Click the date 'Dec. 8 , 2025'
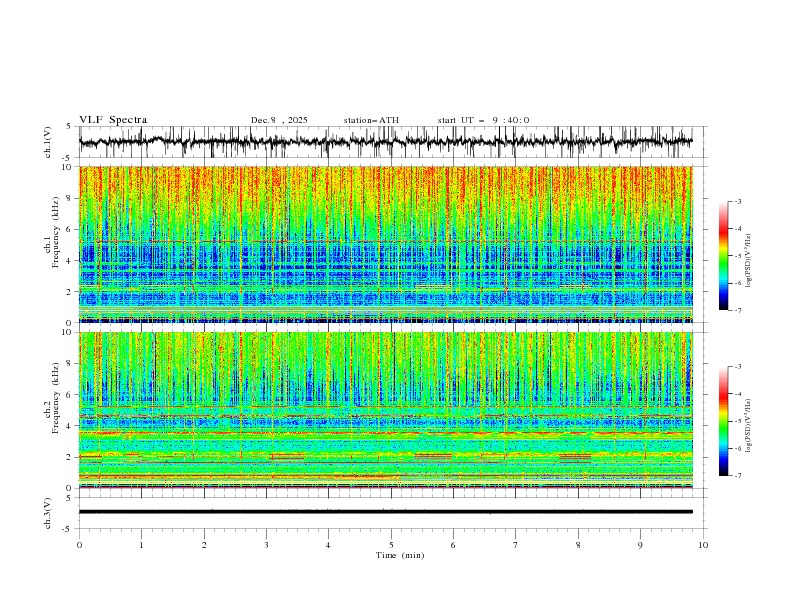The height and width of the screenshot is (612, 792). [x=279, y=120]
